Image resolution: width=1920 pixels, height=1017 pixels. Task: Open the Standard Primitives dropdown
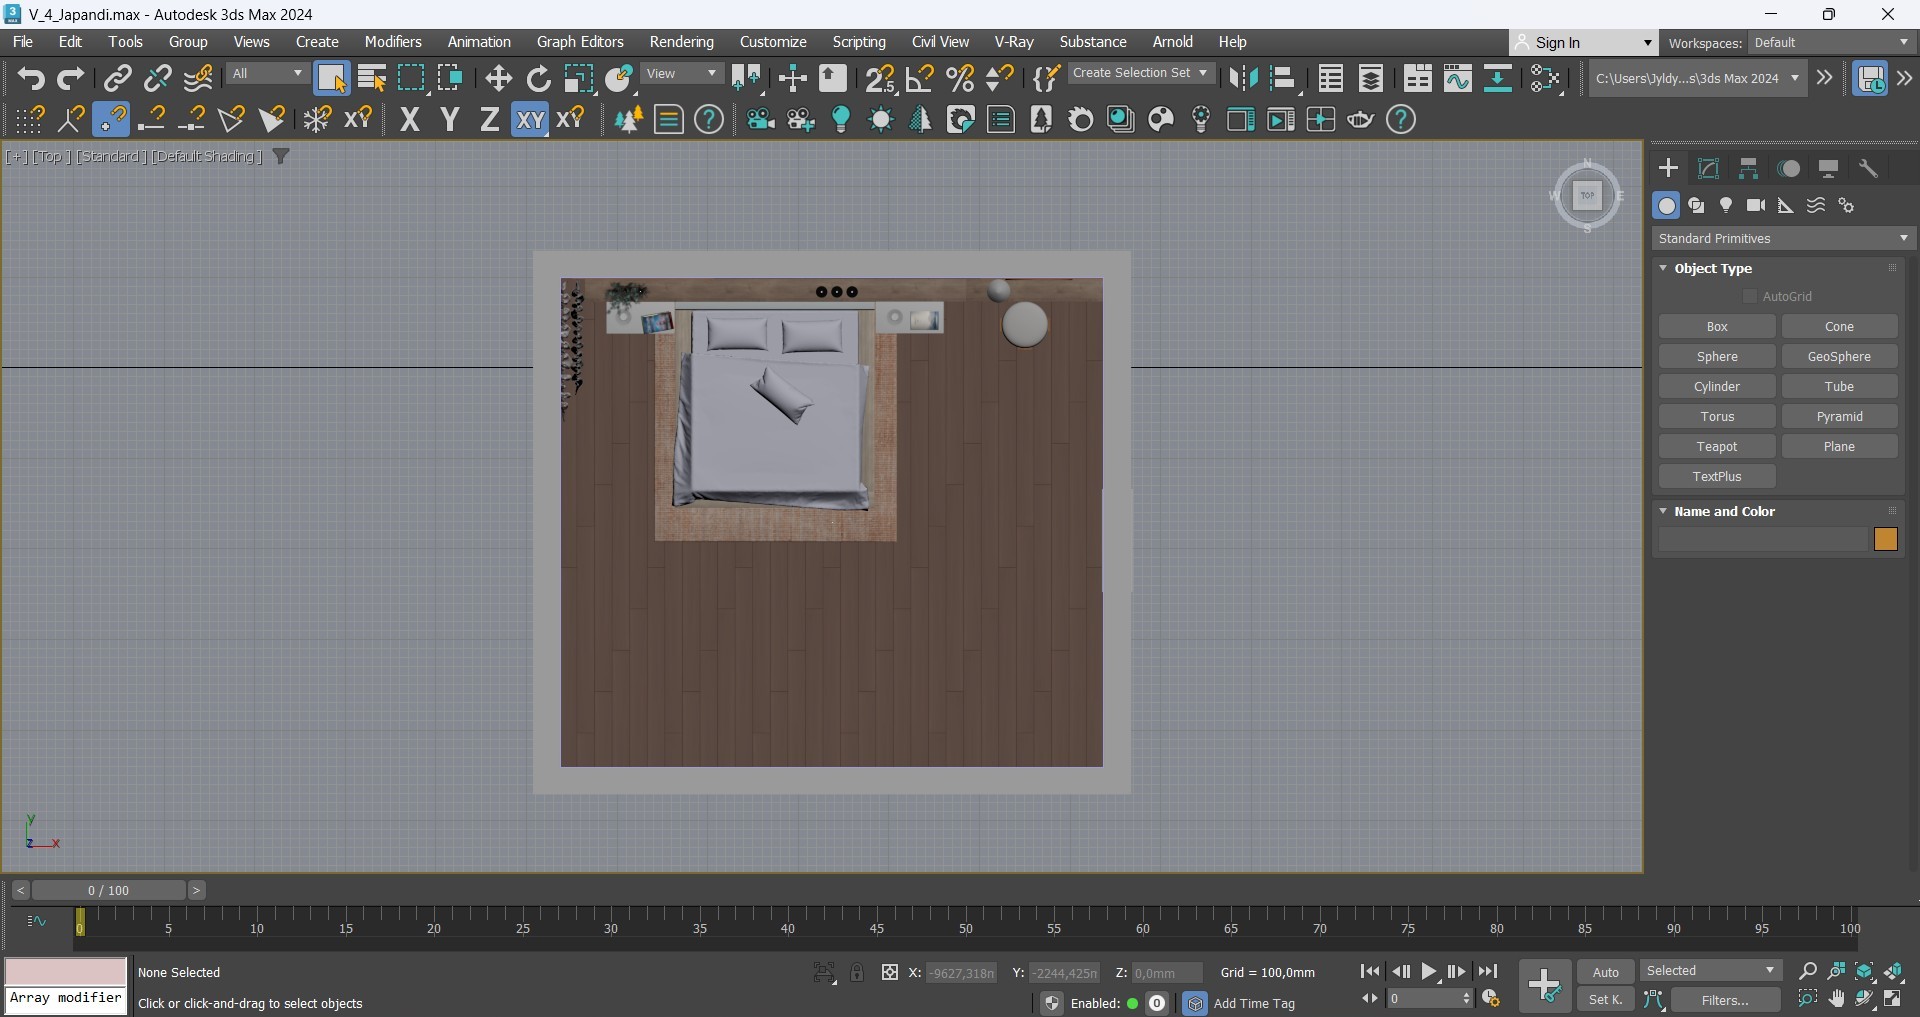point(1782,238)
